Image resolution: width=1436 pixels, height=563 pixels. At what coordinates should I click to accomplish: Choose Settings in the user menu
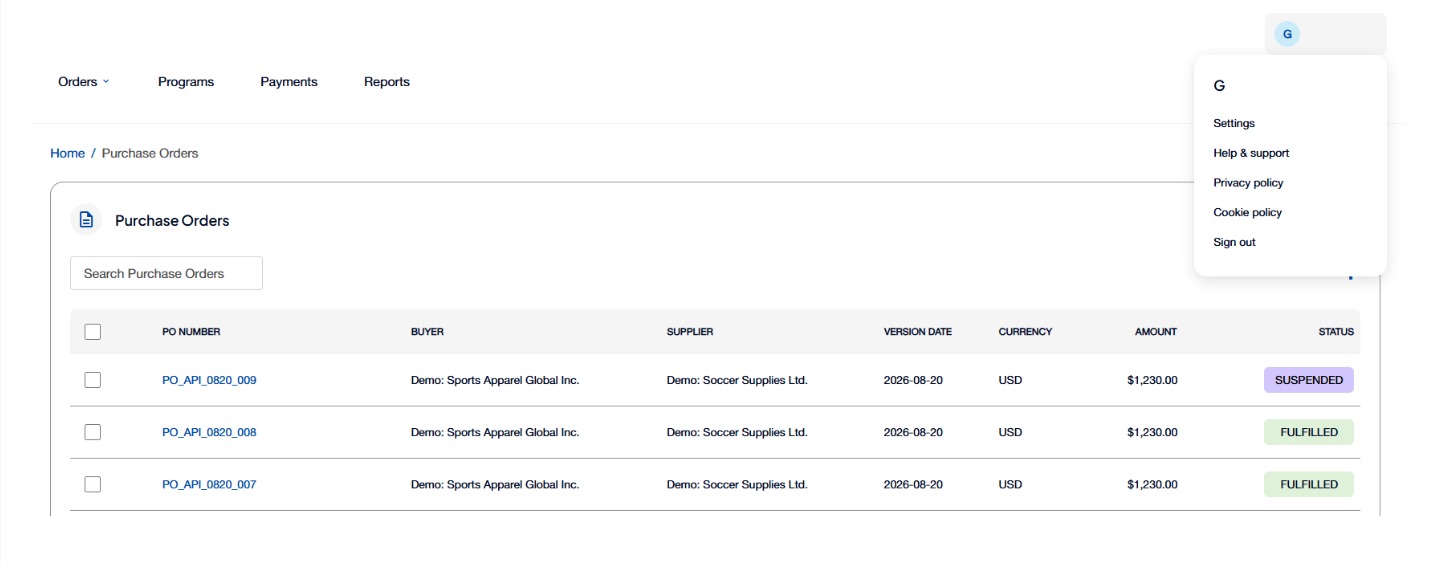coord(1234,123)
